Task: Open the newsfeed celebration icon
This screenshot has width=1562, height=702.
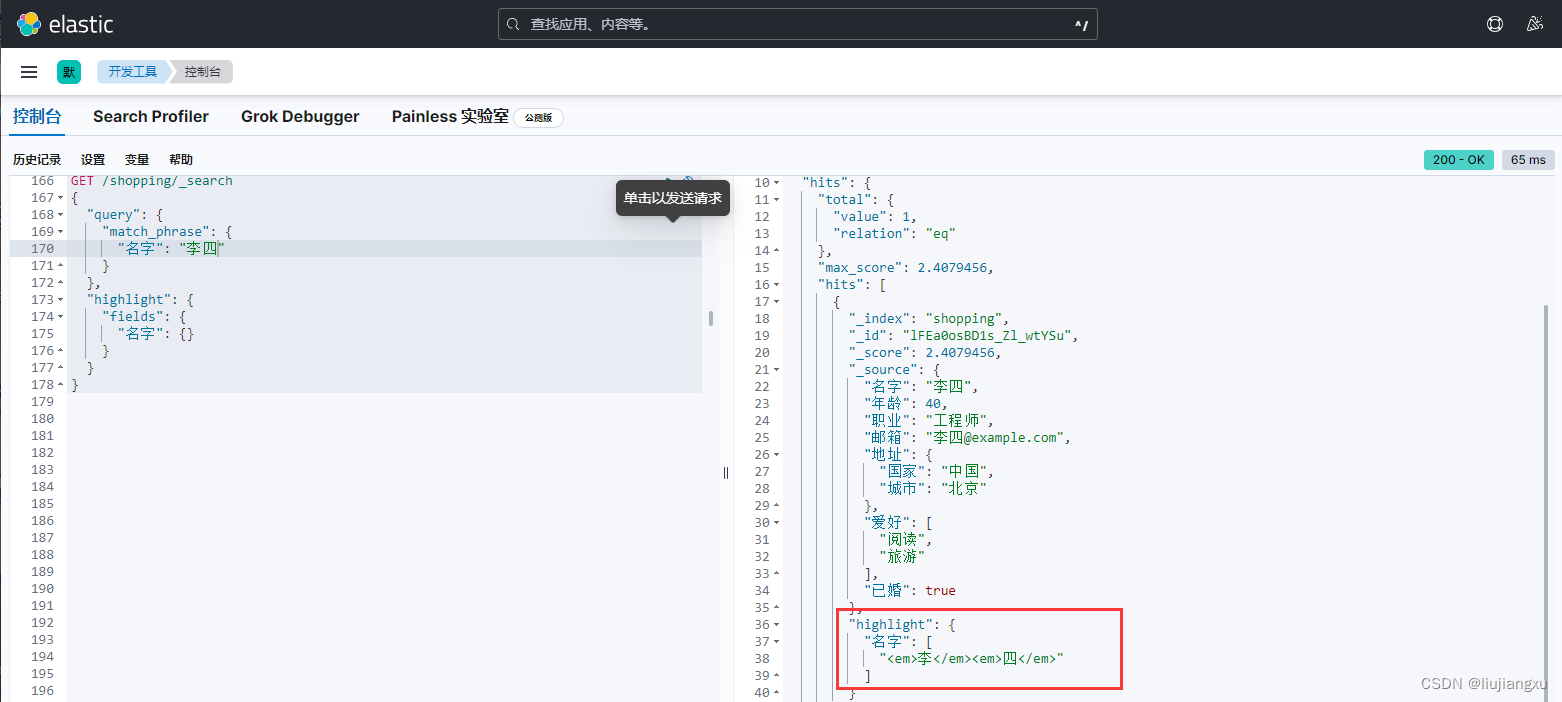Action: [1535, 24]
